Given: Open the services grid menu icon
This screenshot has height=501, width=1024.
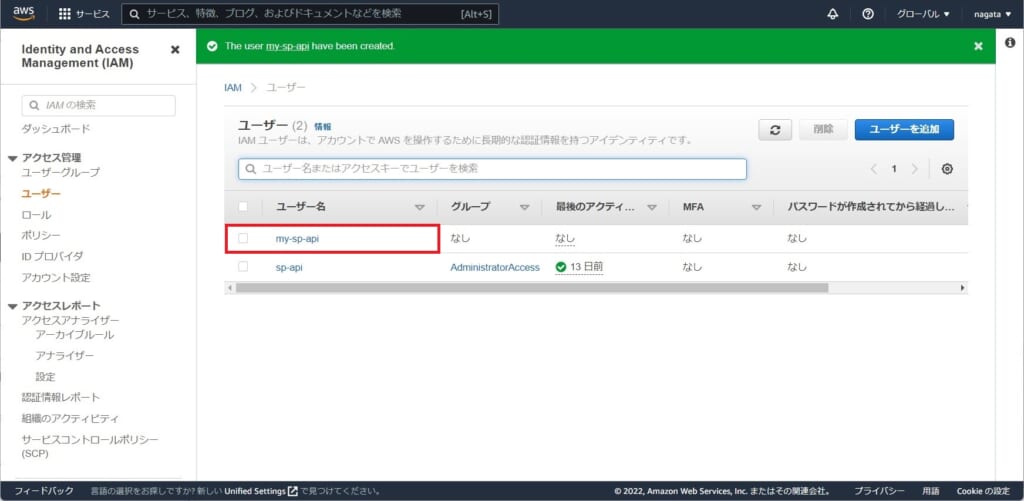Looking at the screenshot, I should point(65,14).
